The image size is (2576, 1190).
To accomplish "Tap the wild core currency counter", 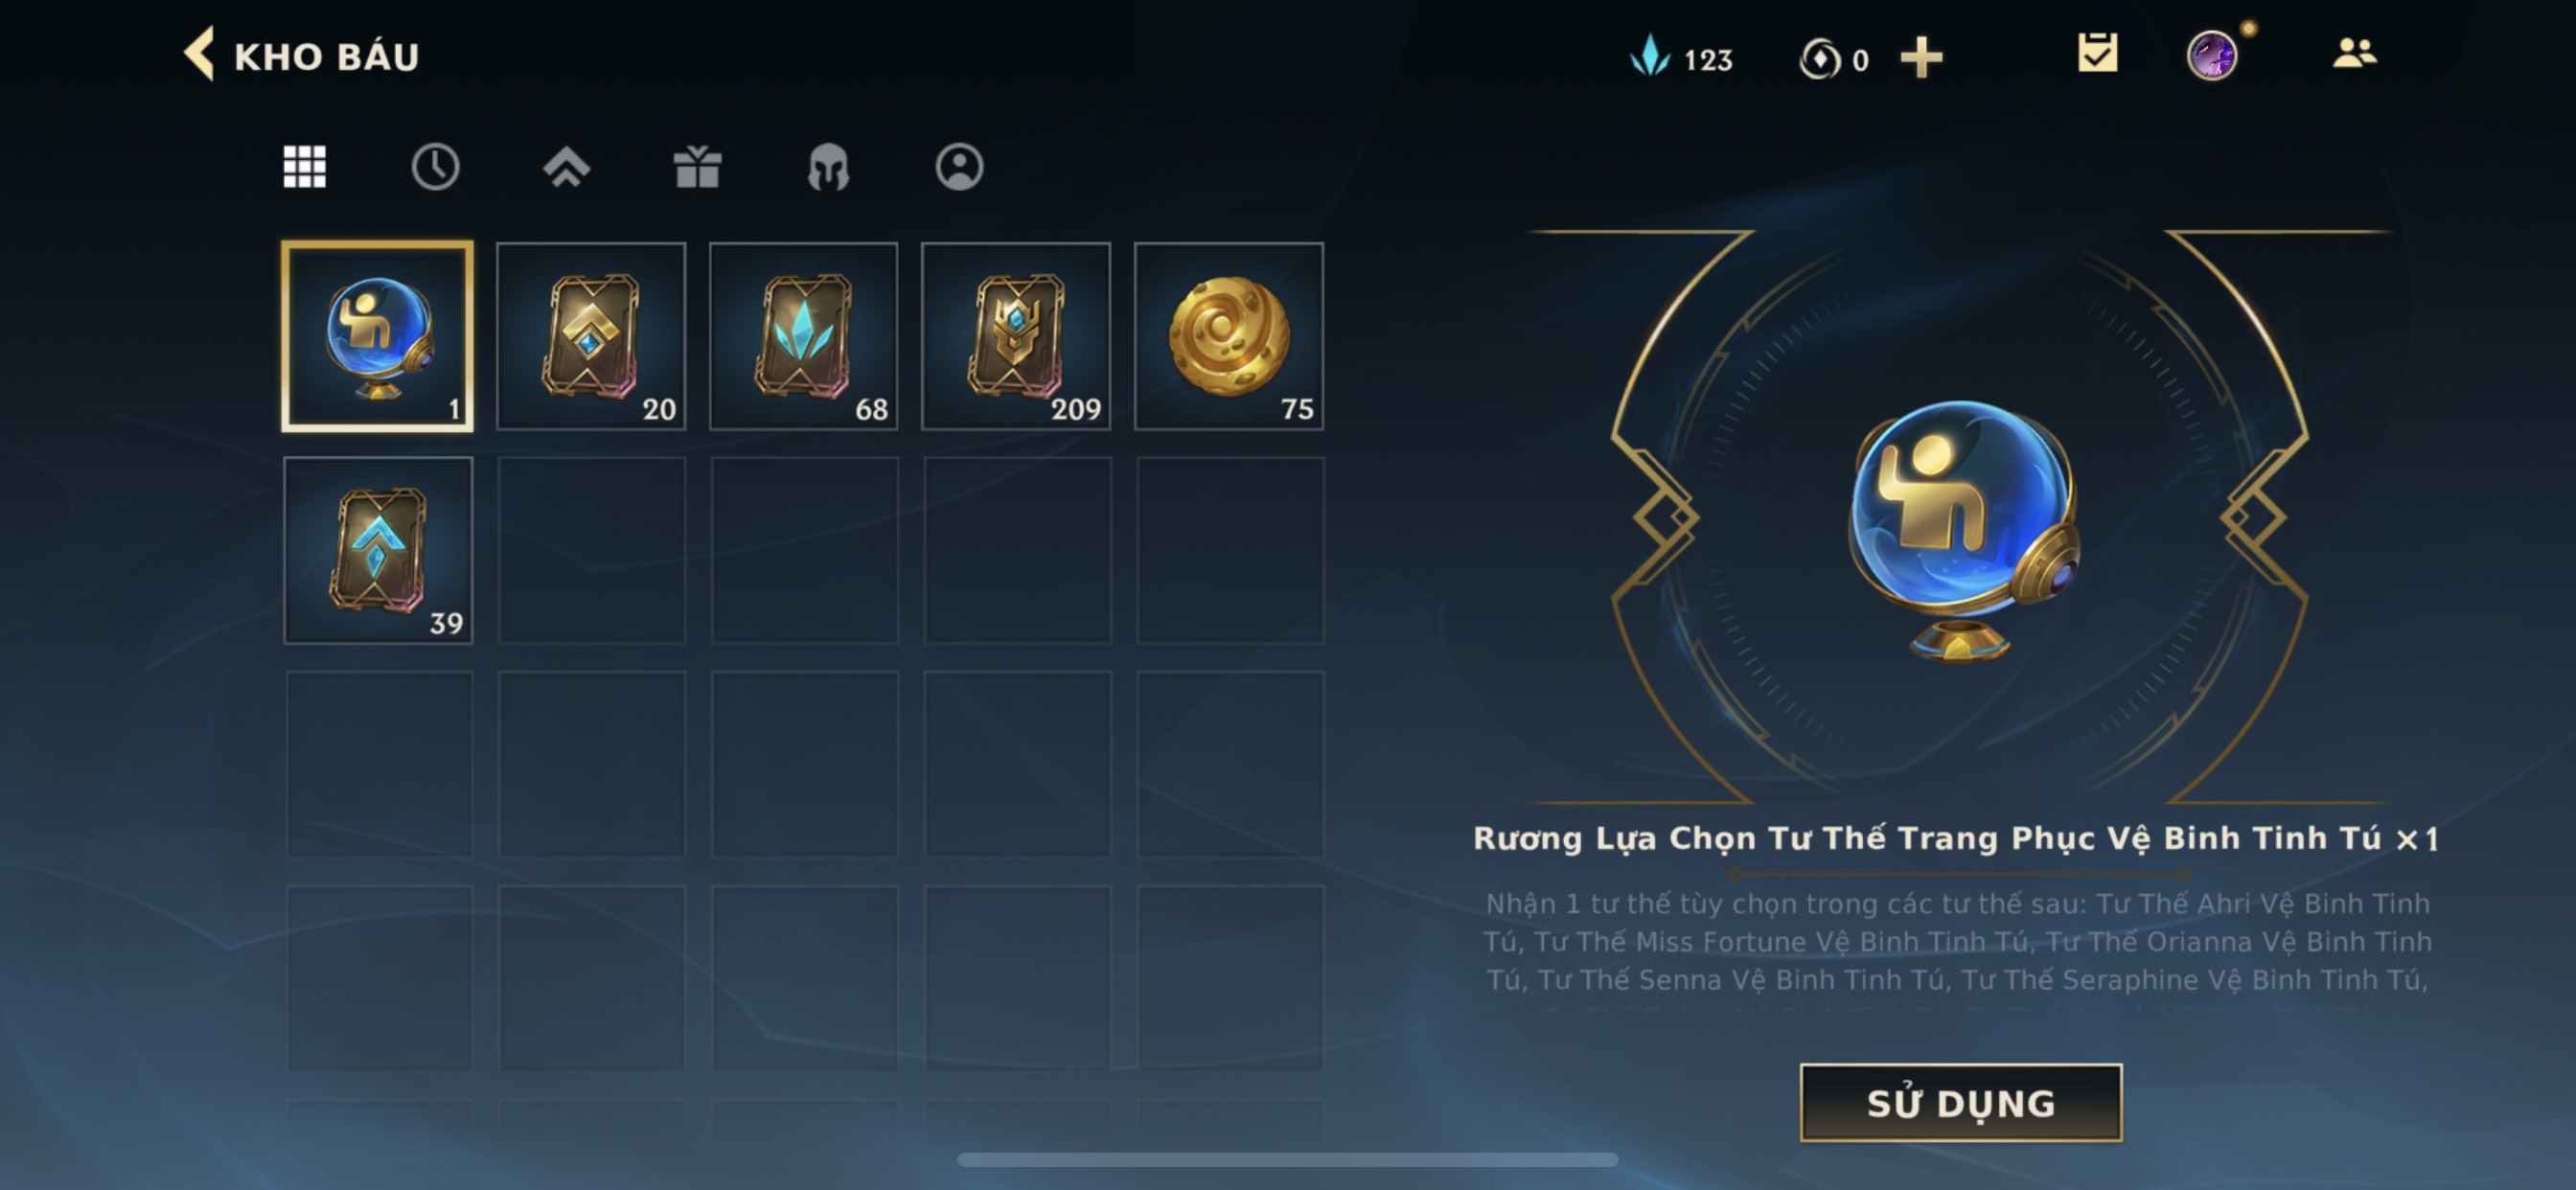I will pyautogui.click(x=1834, y=59).
